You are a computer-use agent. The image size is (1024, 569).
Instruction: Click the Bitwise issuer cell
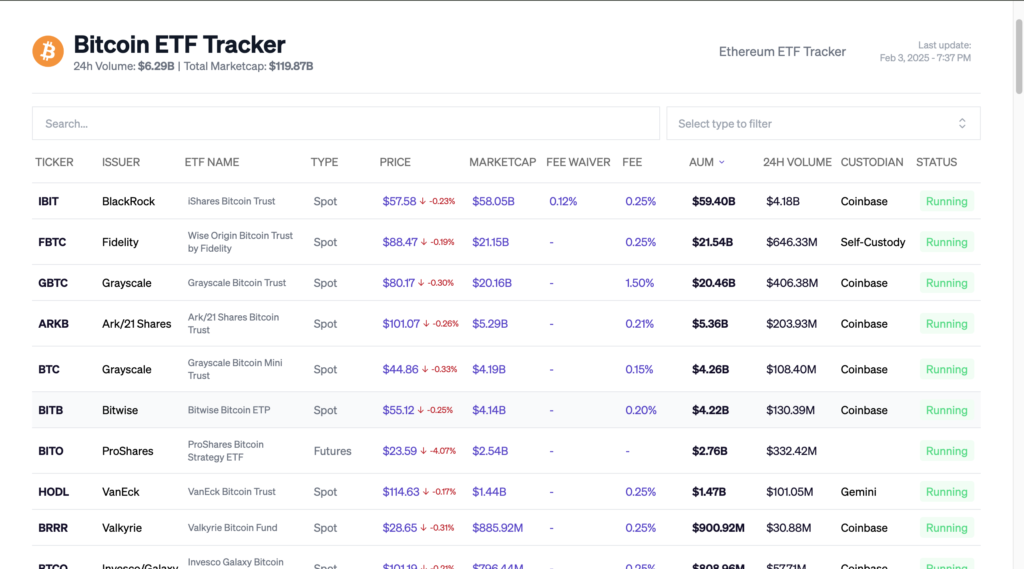(120, 410)
